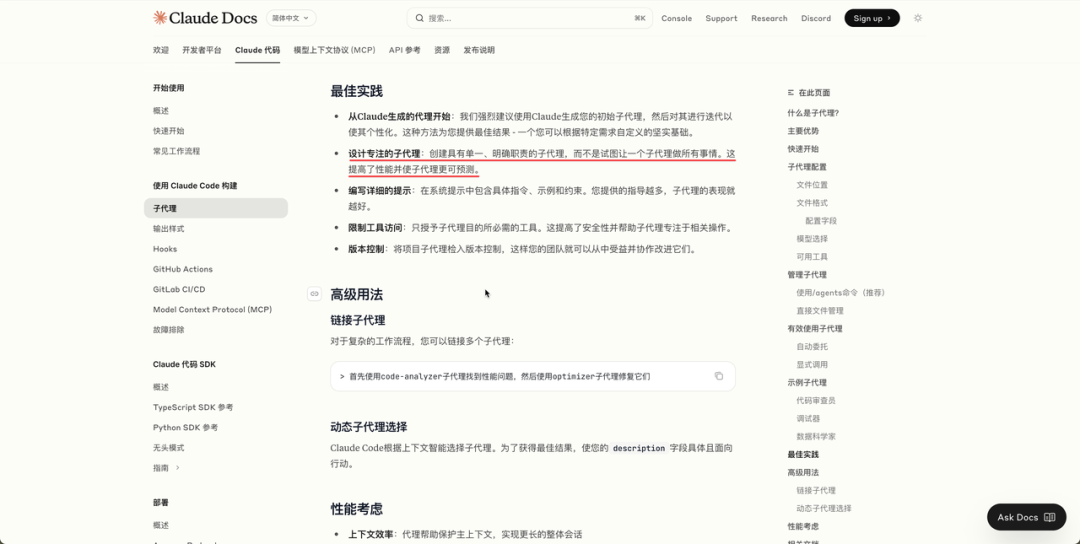1080x544 pixels.
Task: Open the Console link
Action: point(676,18)
